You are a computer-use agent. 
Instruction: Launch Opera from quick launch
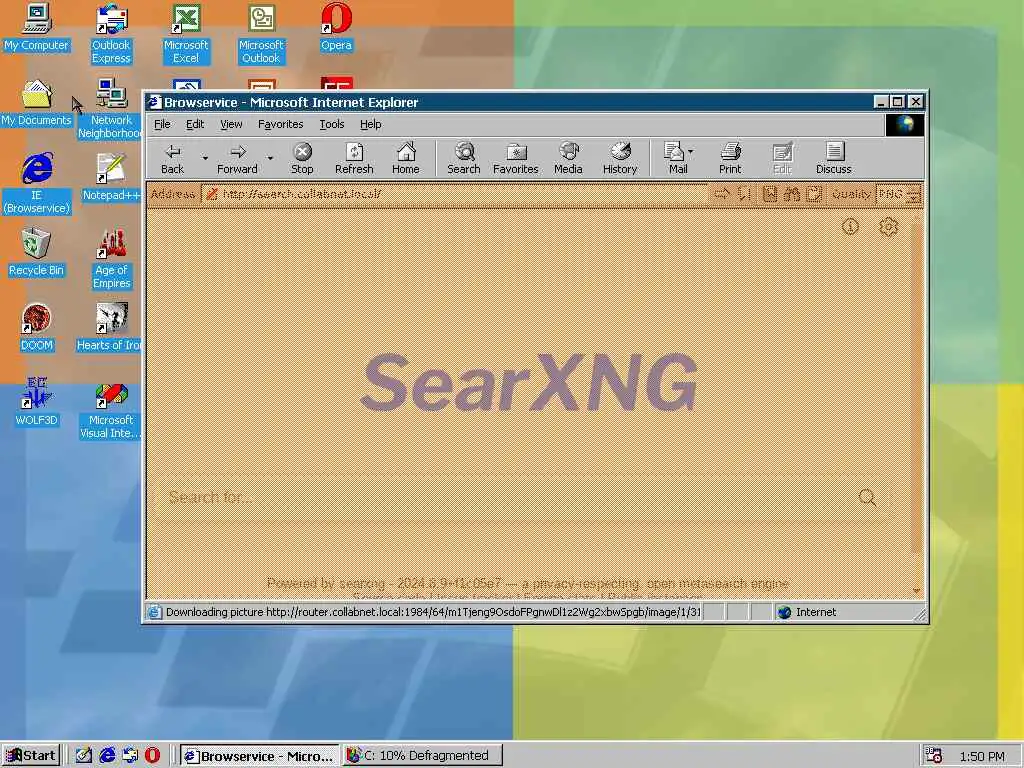(x=152, y=756)
